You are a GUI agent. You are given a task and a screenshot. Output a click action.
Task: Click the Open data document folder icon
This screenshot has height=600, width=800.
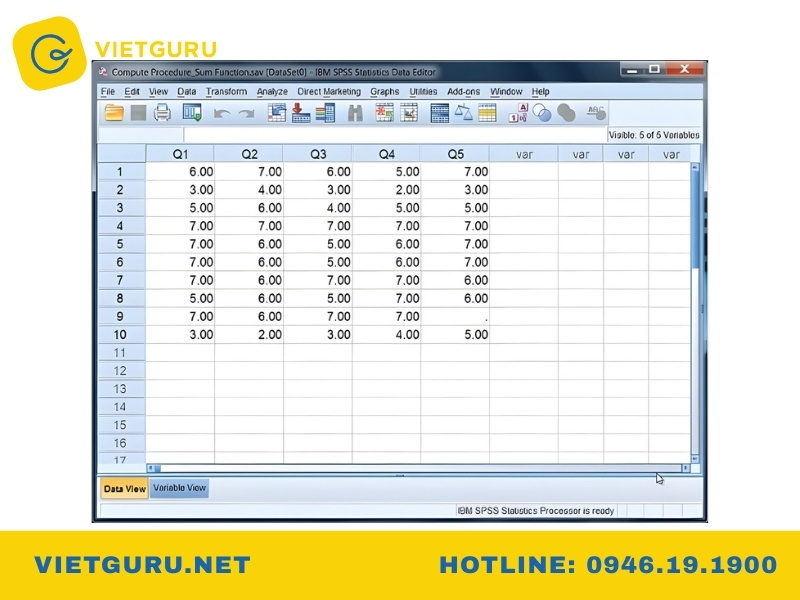pyautogui.click(x=114, y=112)
